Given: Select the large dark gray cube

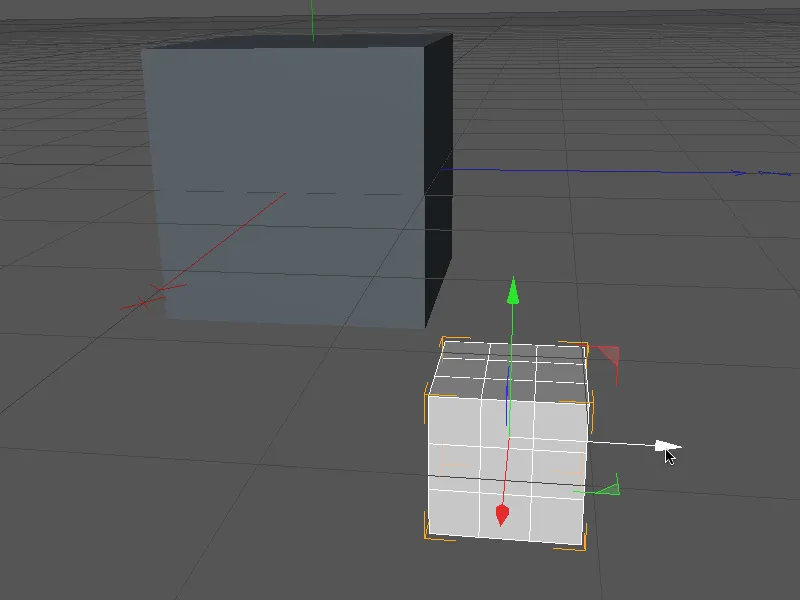Looking at the screenshot, I should [297, 181].
